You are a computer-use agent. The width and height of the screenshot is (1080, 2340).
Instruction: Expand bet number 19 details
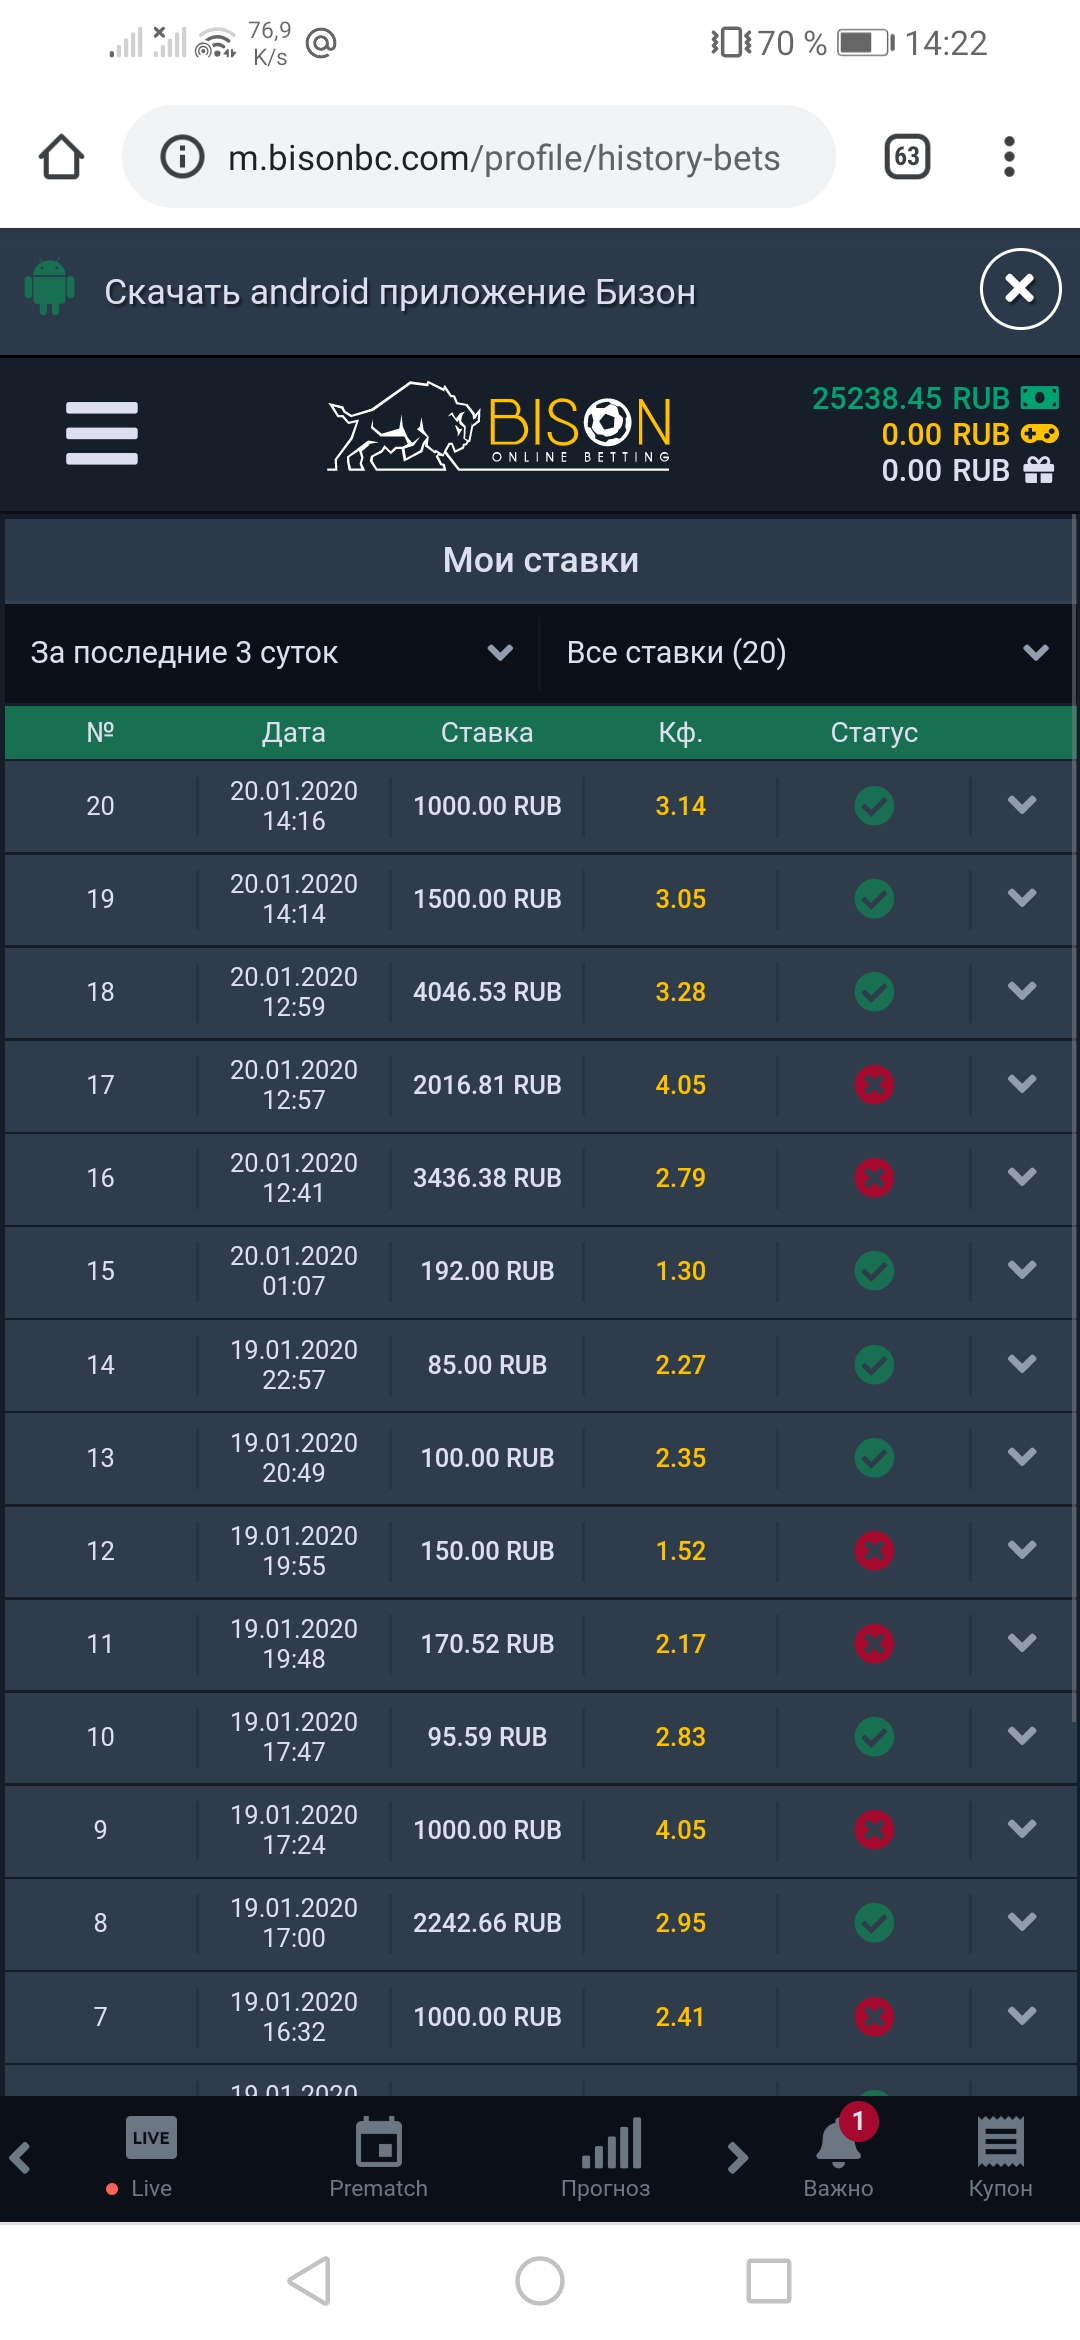click(1022, 898)
